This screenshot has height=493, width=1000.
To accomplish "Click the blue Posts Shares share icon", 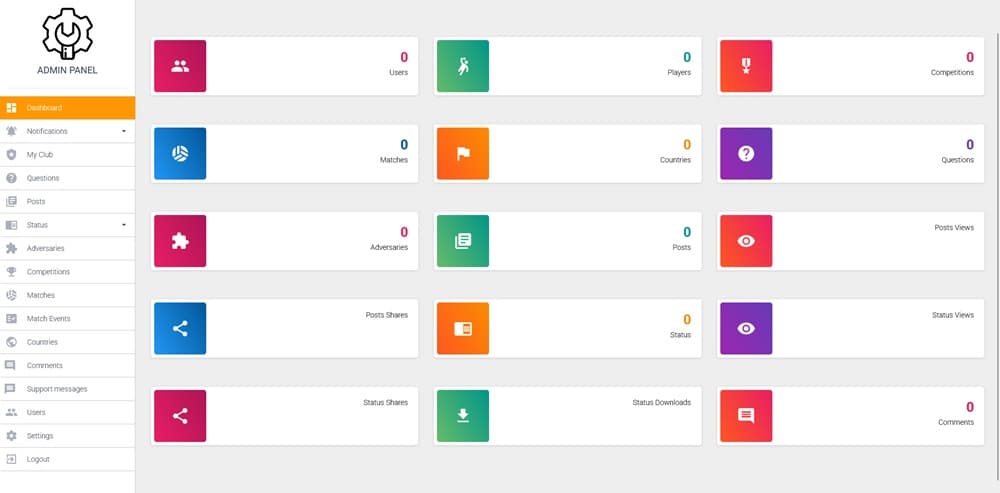I will point(180,328).
